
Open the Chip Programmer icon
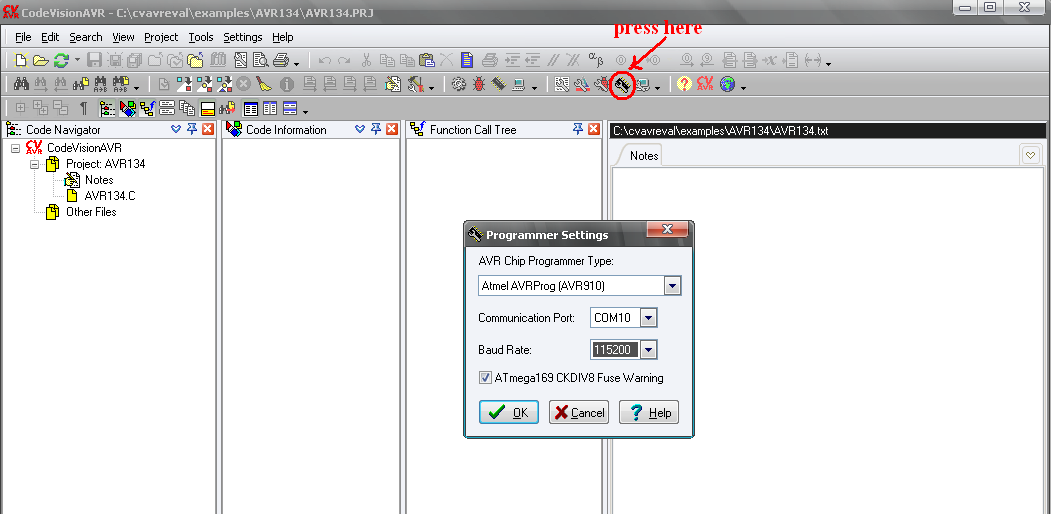coord(498,84)
